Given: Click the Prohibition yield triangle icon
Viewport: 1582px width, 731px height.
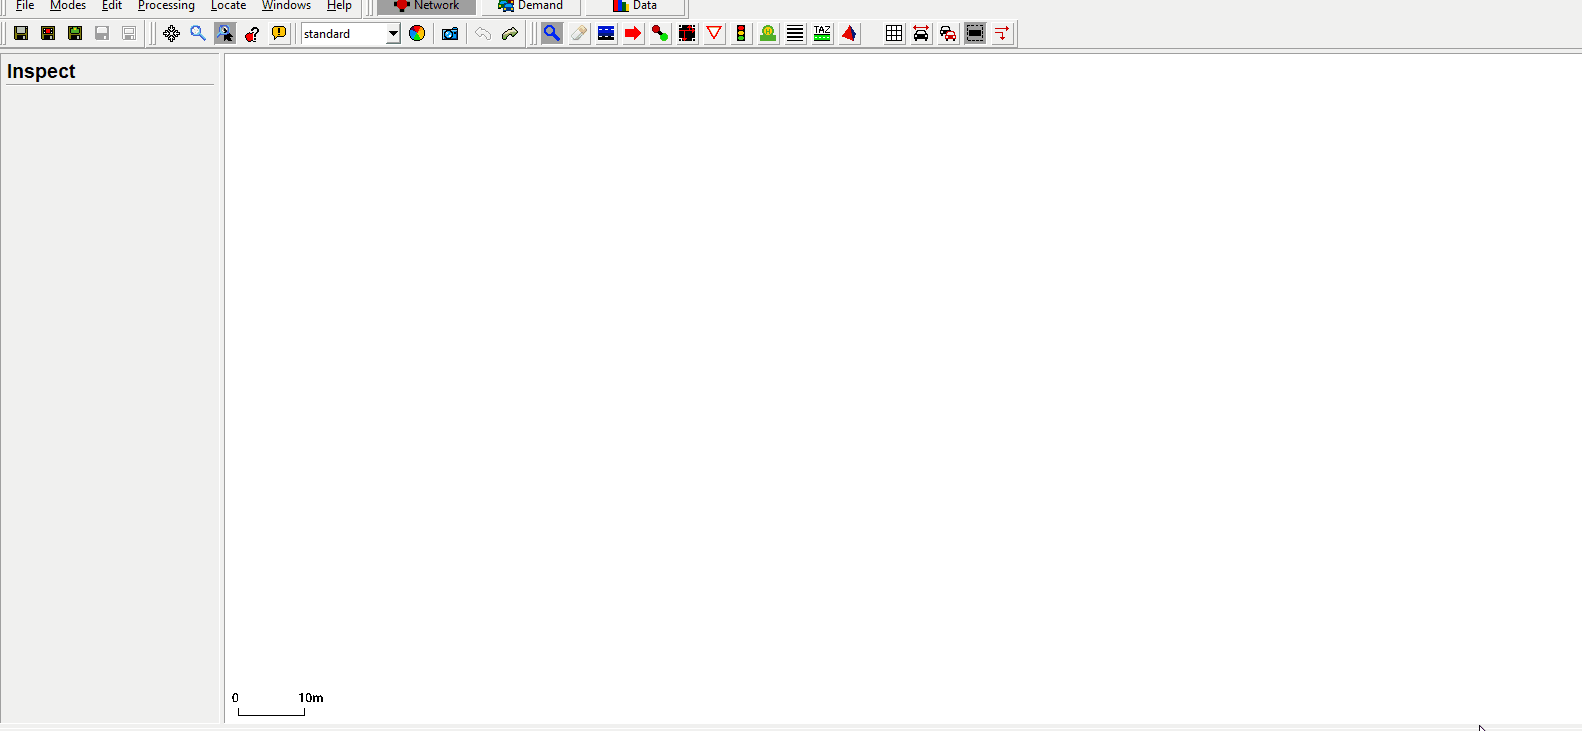Looking at the screenshot, I should (714, 33).
